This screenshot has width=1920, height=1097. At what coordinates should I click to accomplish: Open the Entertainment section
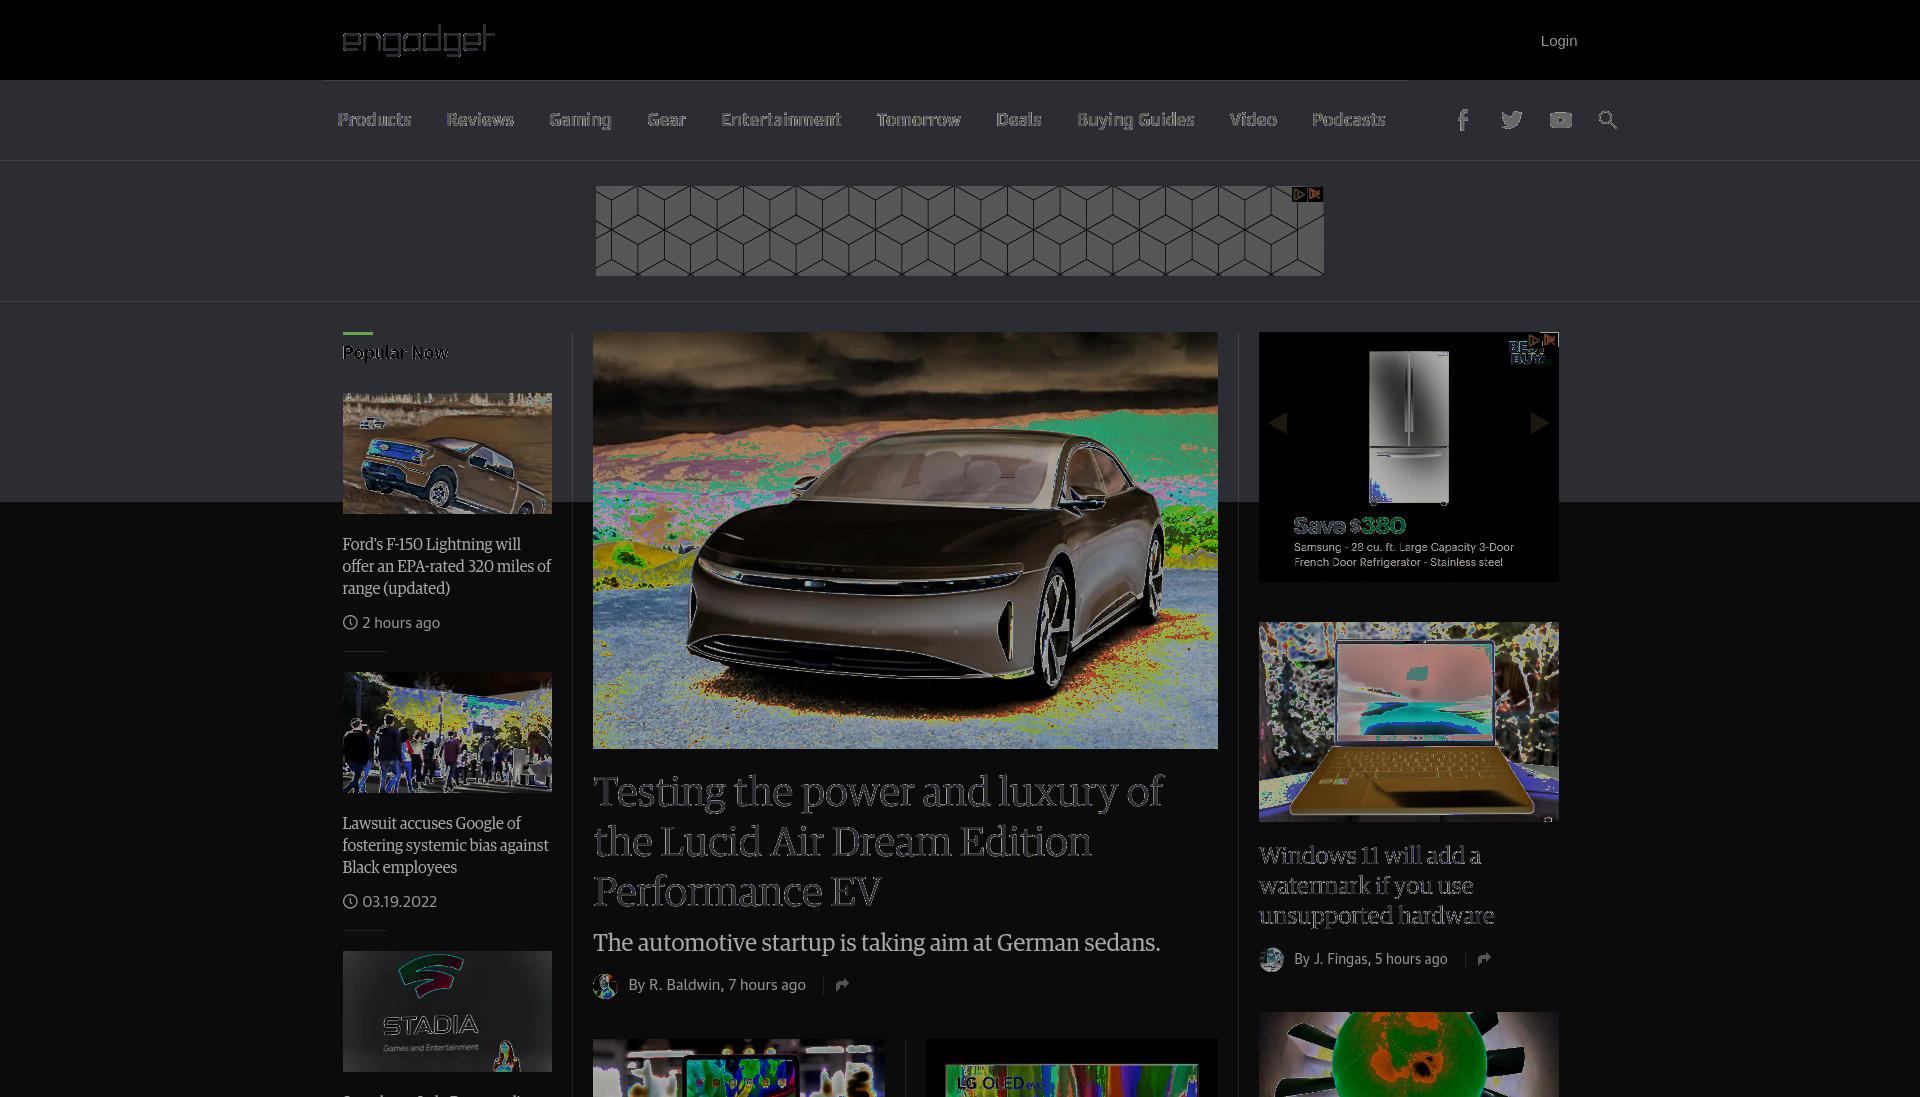tap(781, 120)
